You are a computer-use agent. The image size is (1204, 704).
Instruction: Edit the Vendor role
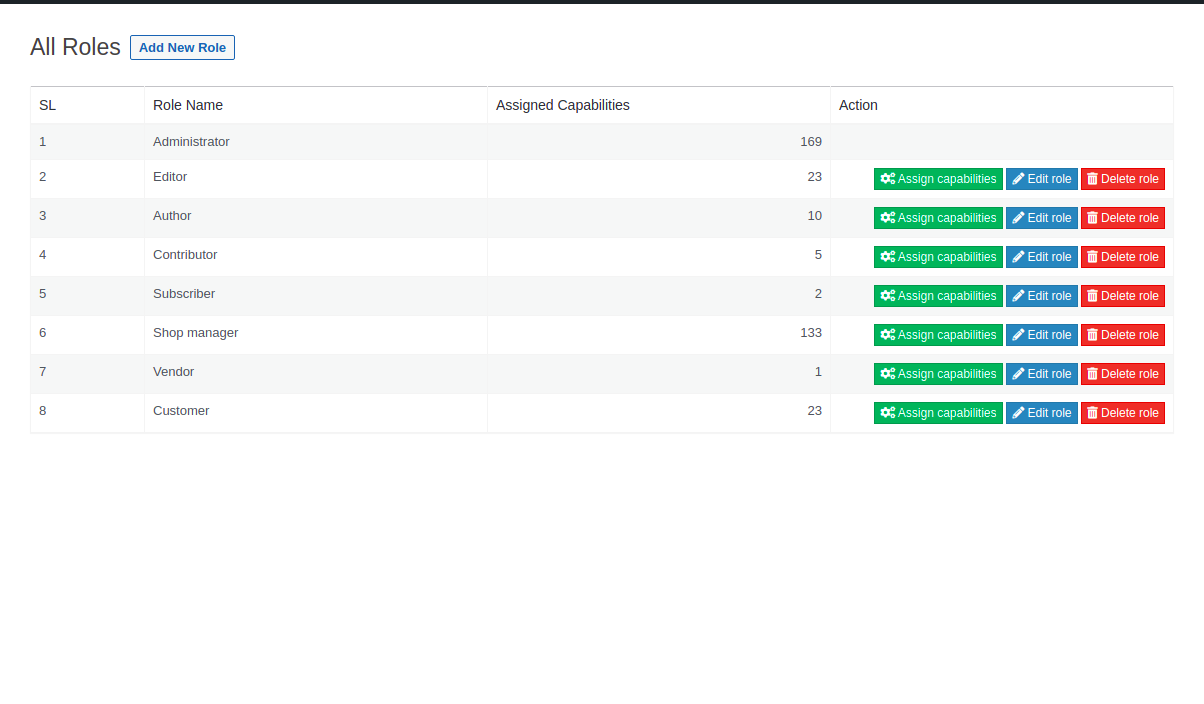point(1042,374)
